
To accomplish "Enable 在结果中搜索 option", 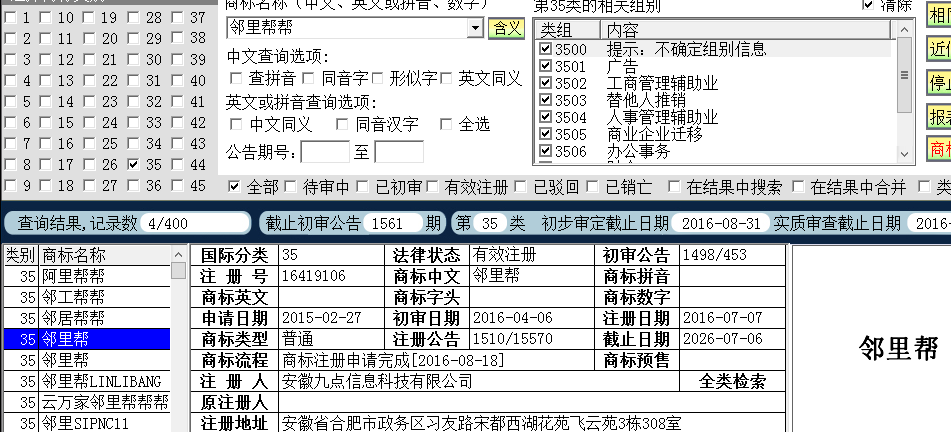I will point(674,186).
